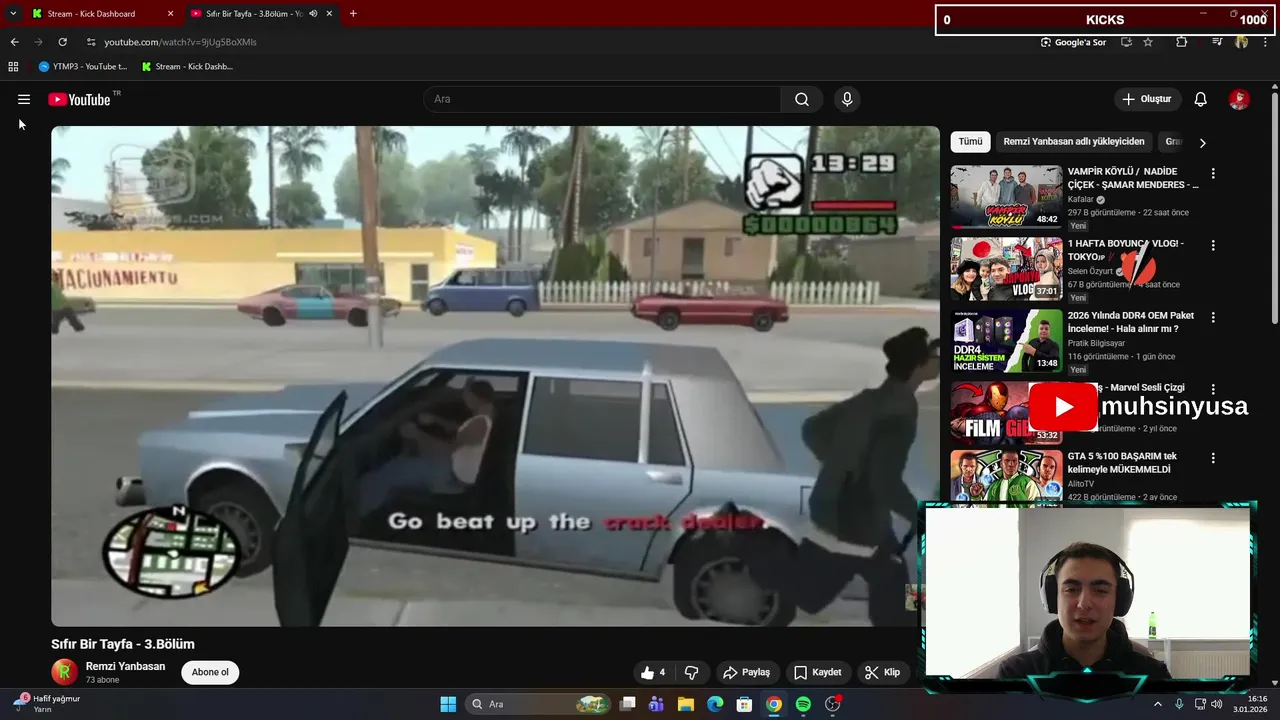
Task: Focus the YouTube Ara search field
Action: (x=602, y=99)
